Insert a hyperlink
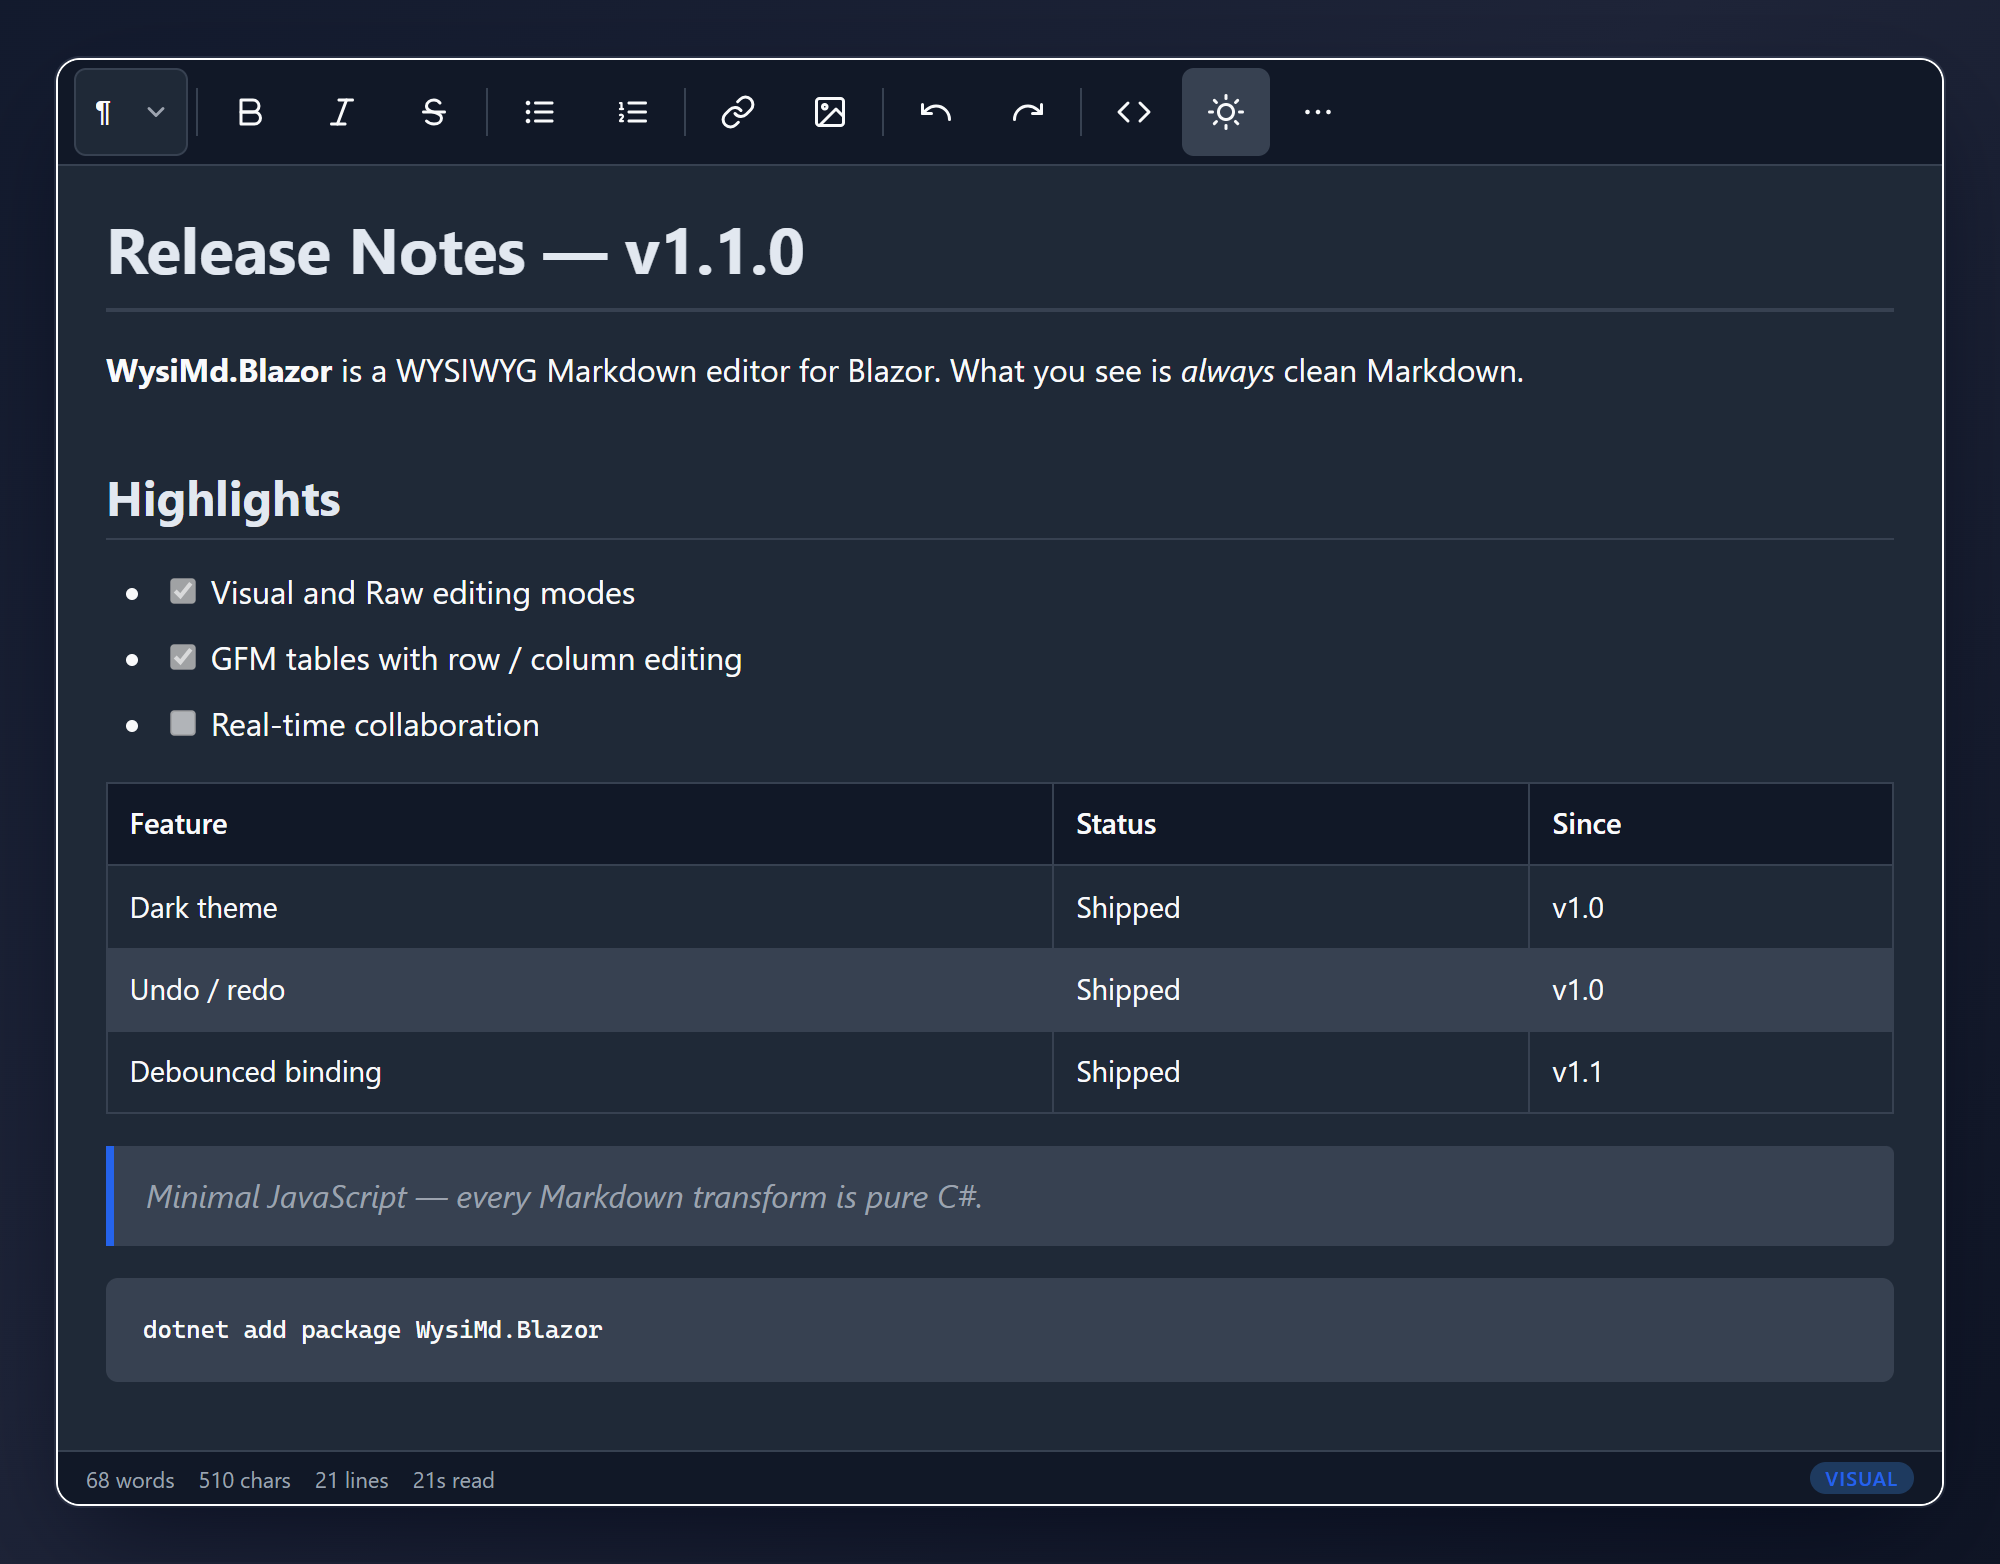Viewport: 2000px width, 1564px height. pyautogui.click(x=738, y=112)
